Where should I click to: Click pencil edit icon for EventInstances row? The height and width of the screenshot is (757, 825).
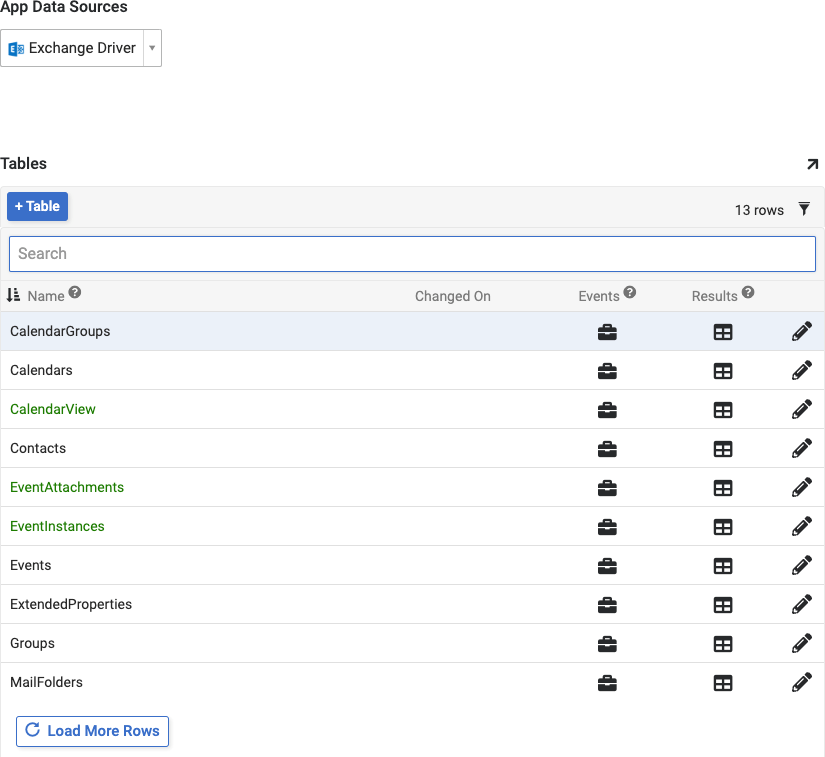tap(801, 527)
